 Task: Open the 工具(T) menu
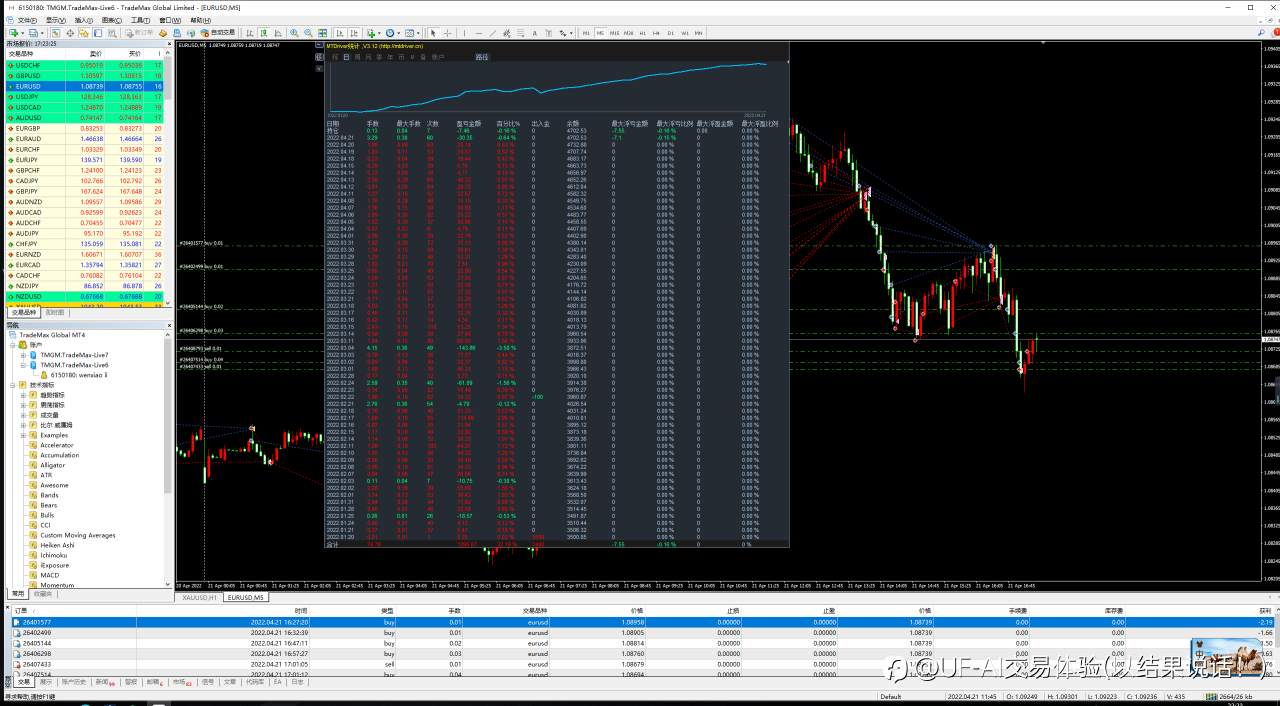[x=140, y=20]
